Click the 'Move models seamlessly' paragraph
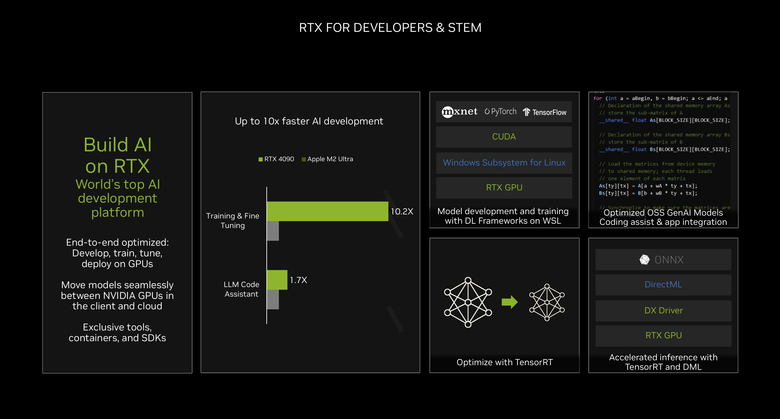 117,296
